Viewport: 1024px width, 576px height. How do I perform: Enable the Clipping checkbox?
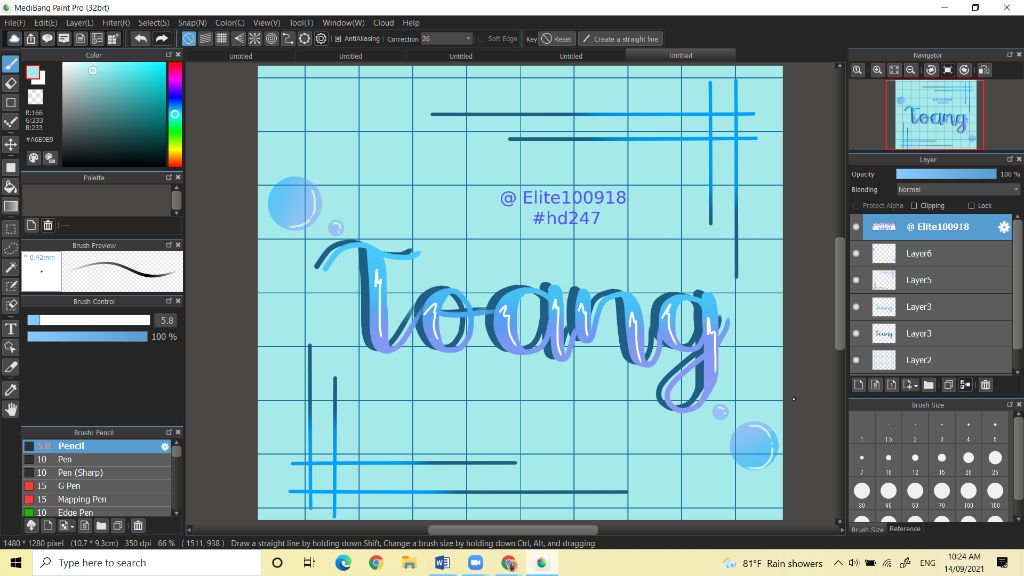click(914, 206)
